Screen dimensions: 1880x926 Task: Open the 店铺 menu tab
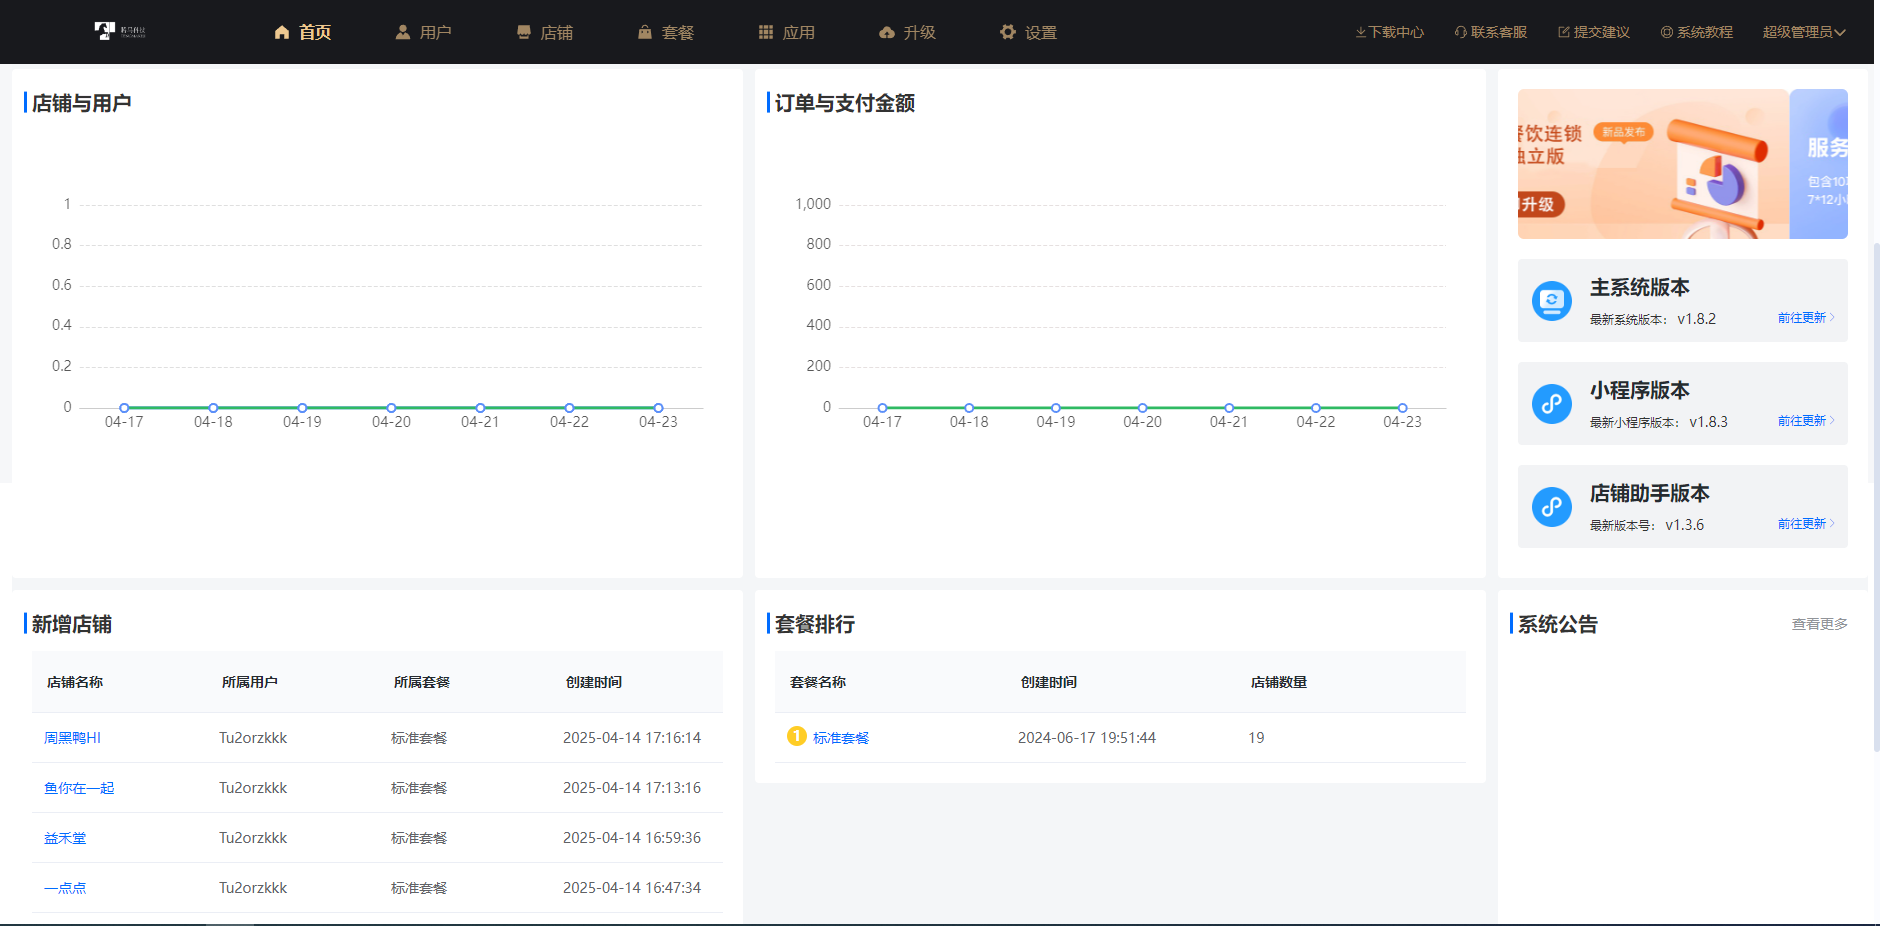point(545,32)
